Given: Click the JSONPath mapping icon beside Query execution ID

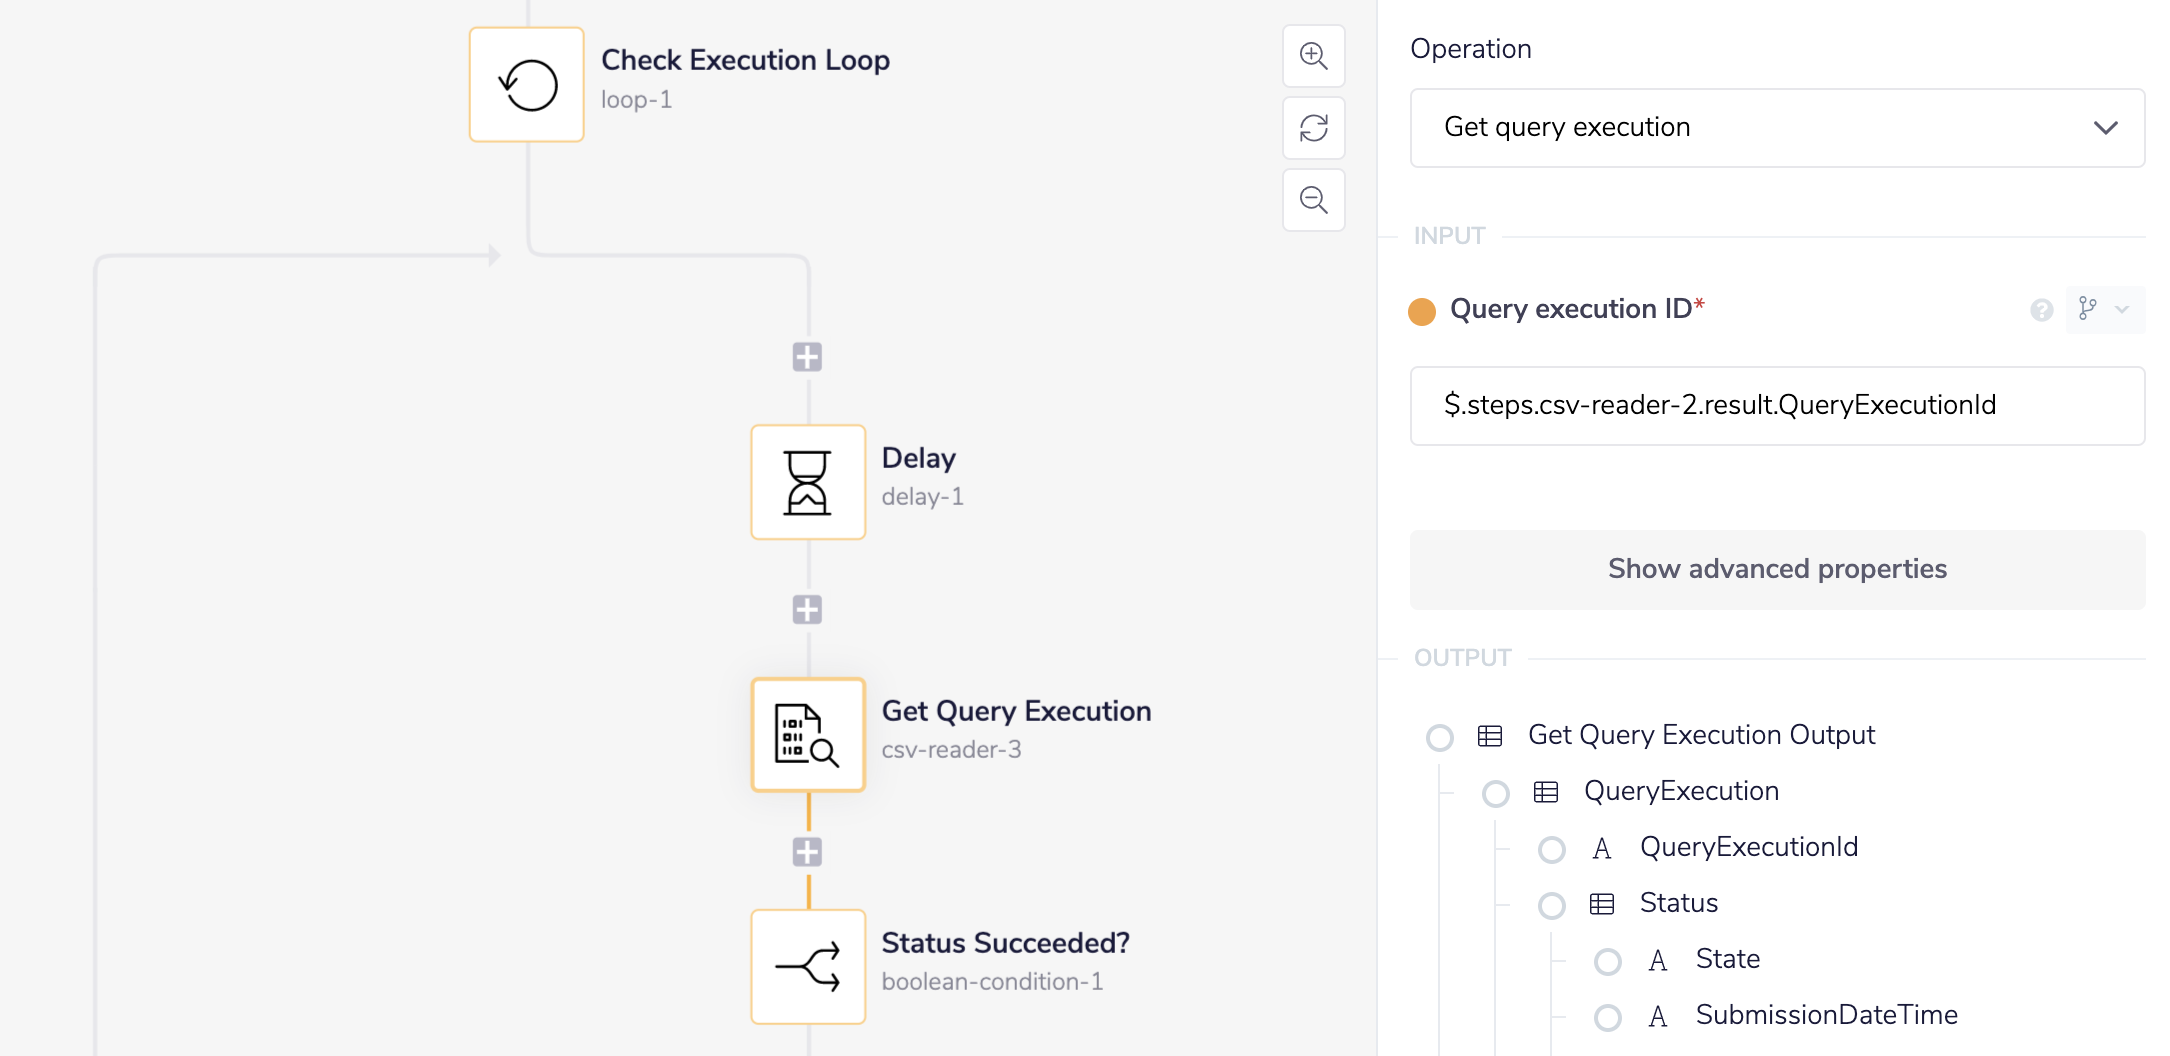Looking at the screenshot, I should 2087,310.
